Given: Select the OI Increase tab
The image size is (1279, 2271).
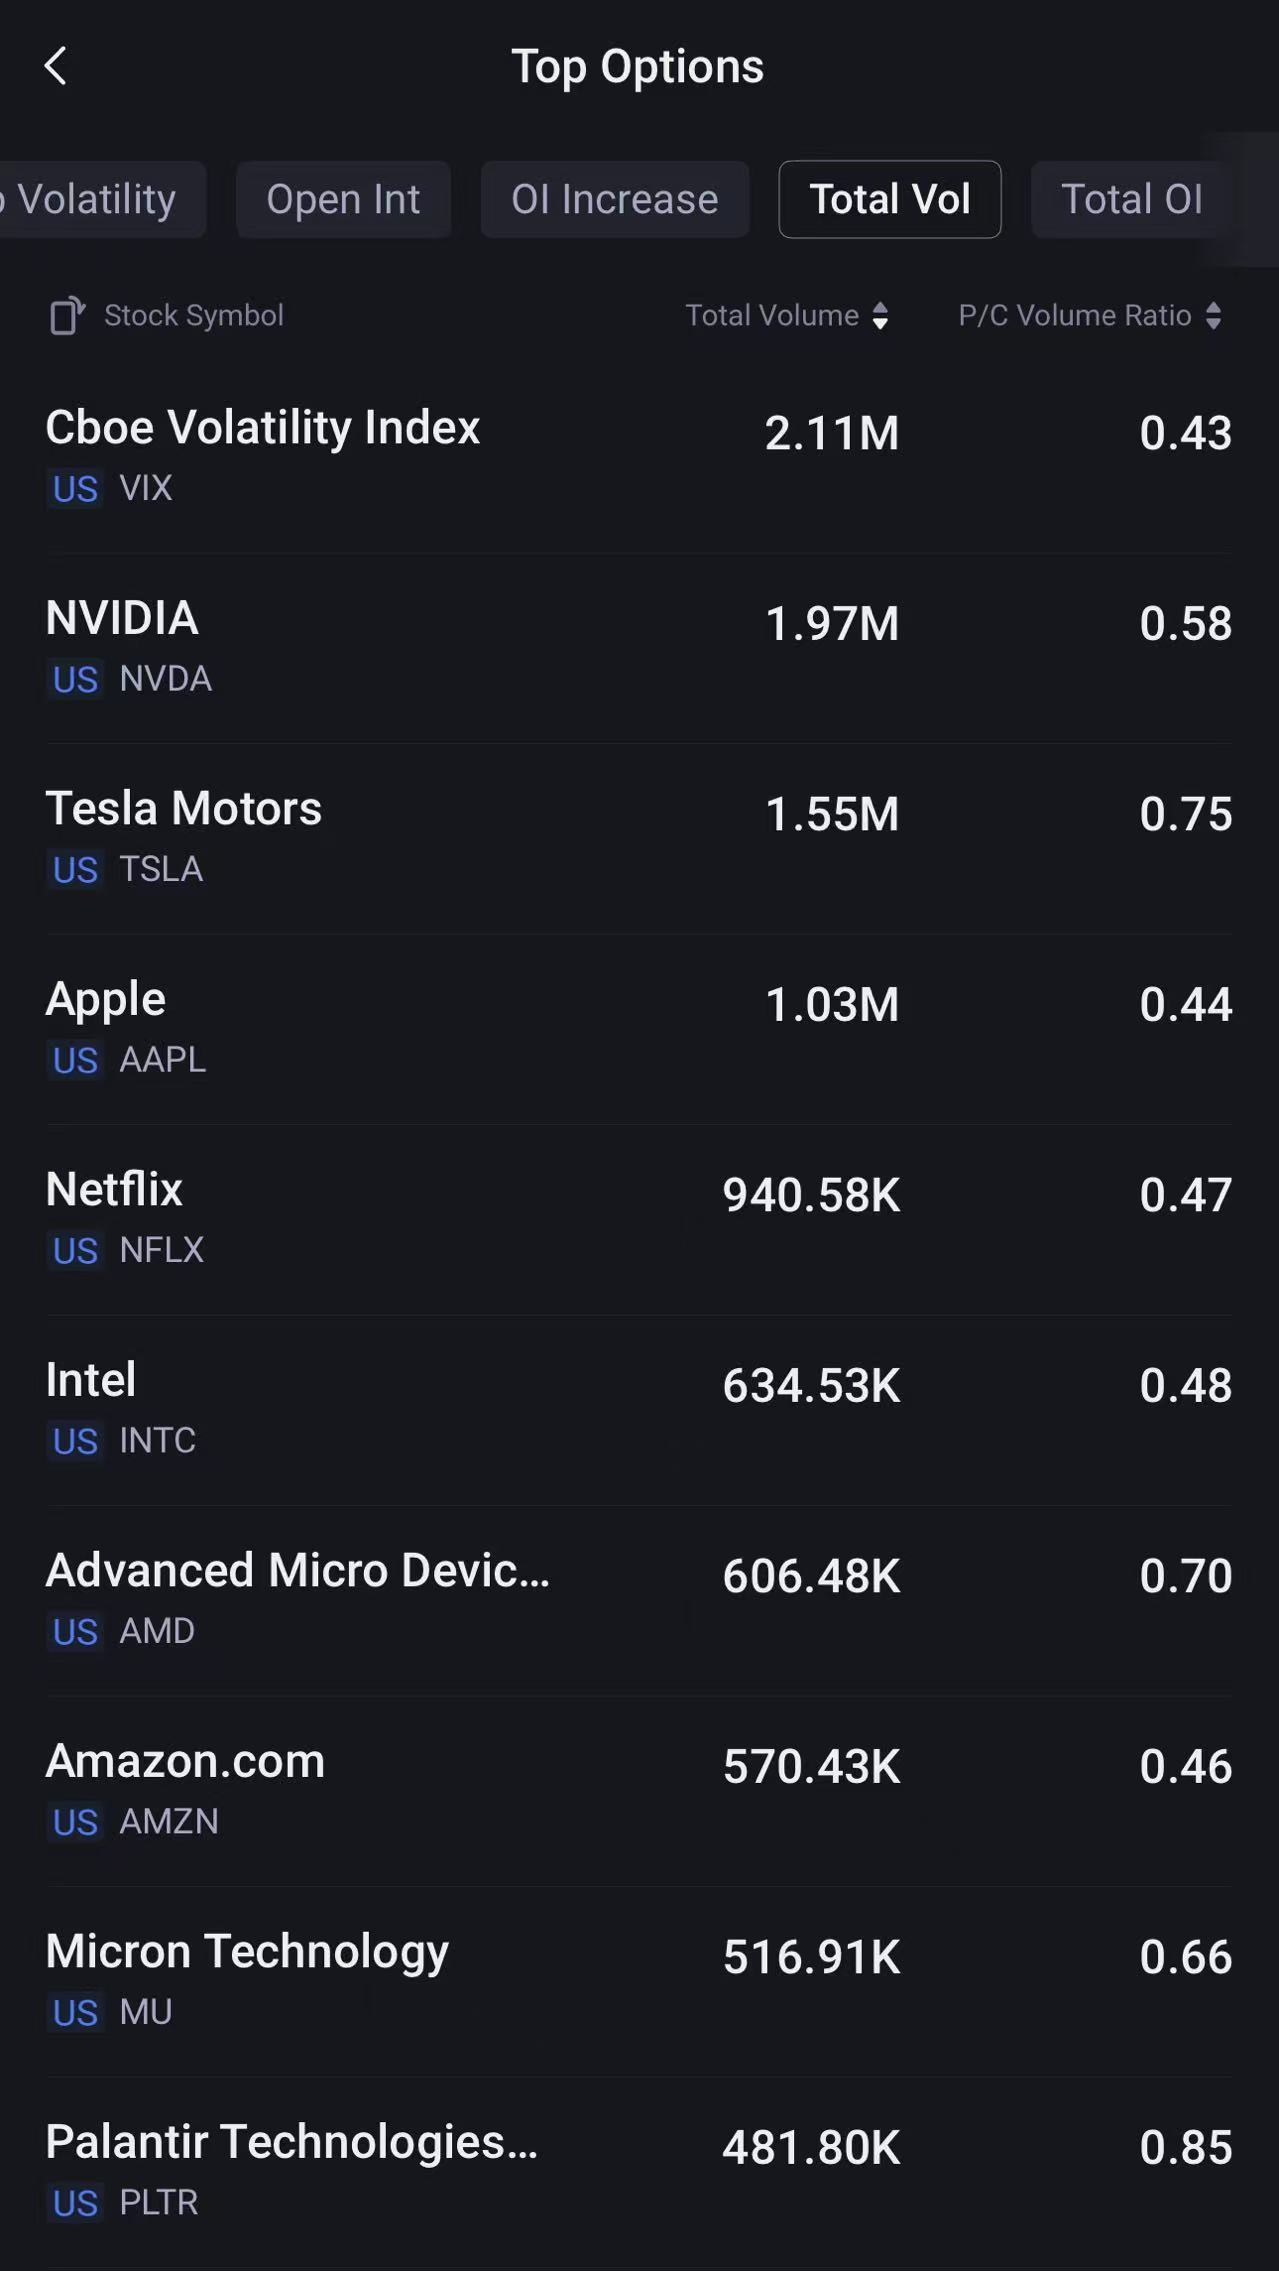Looking at the screenshot, I should point(614,200).
